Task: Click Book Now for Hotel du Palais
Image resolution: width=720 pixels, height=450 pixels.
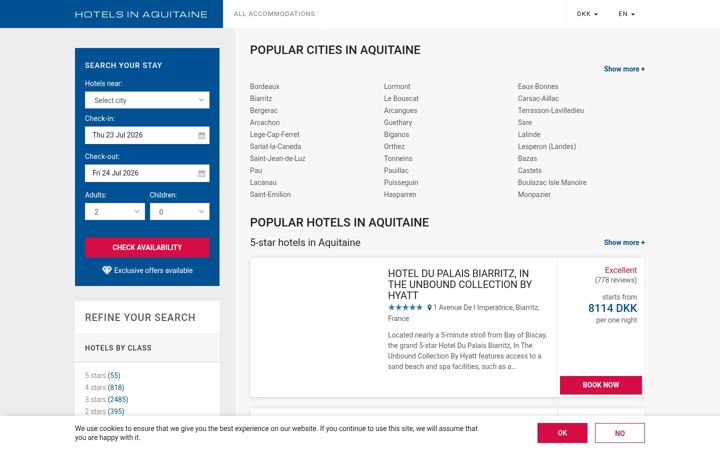Action: pyautogui.click(x=601, y=385)
